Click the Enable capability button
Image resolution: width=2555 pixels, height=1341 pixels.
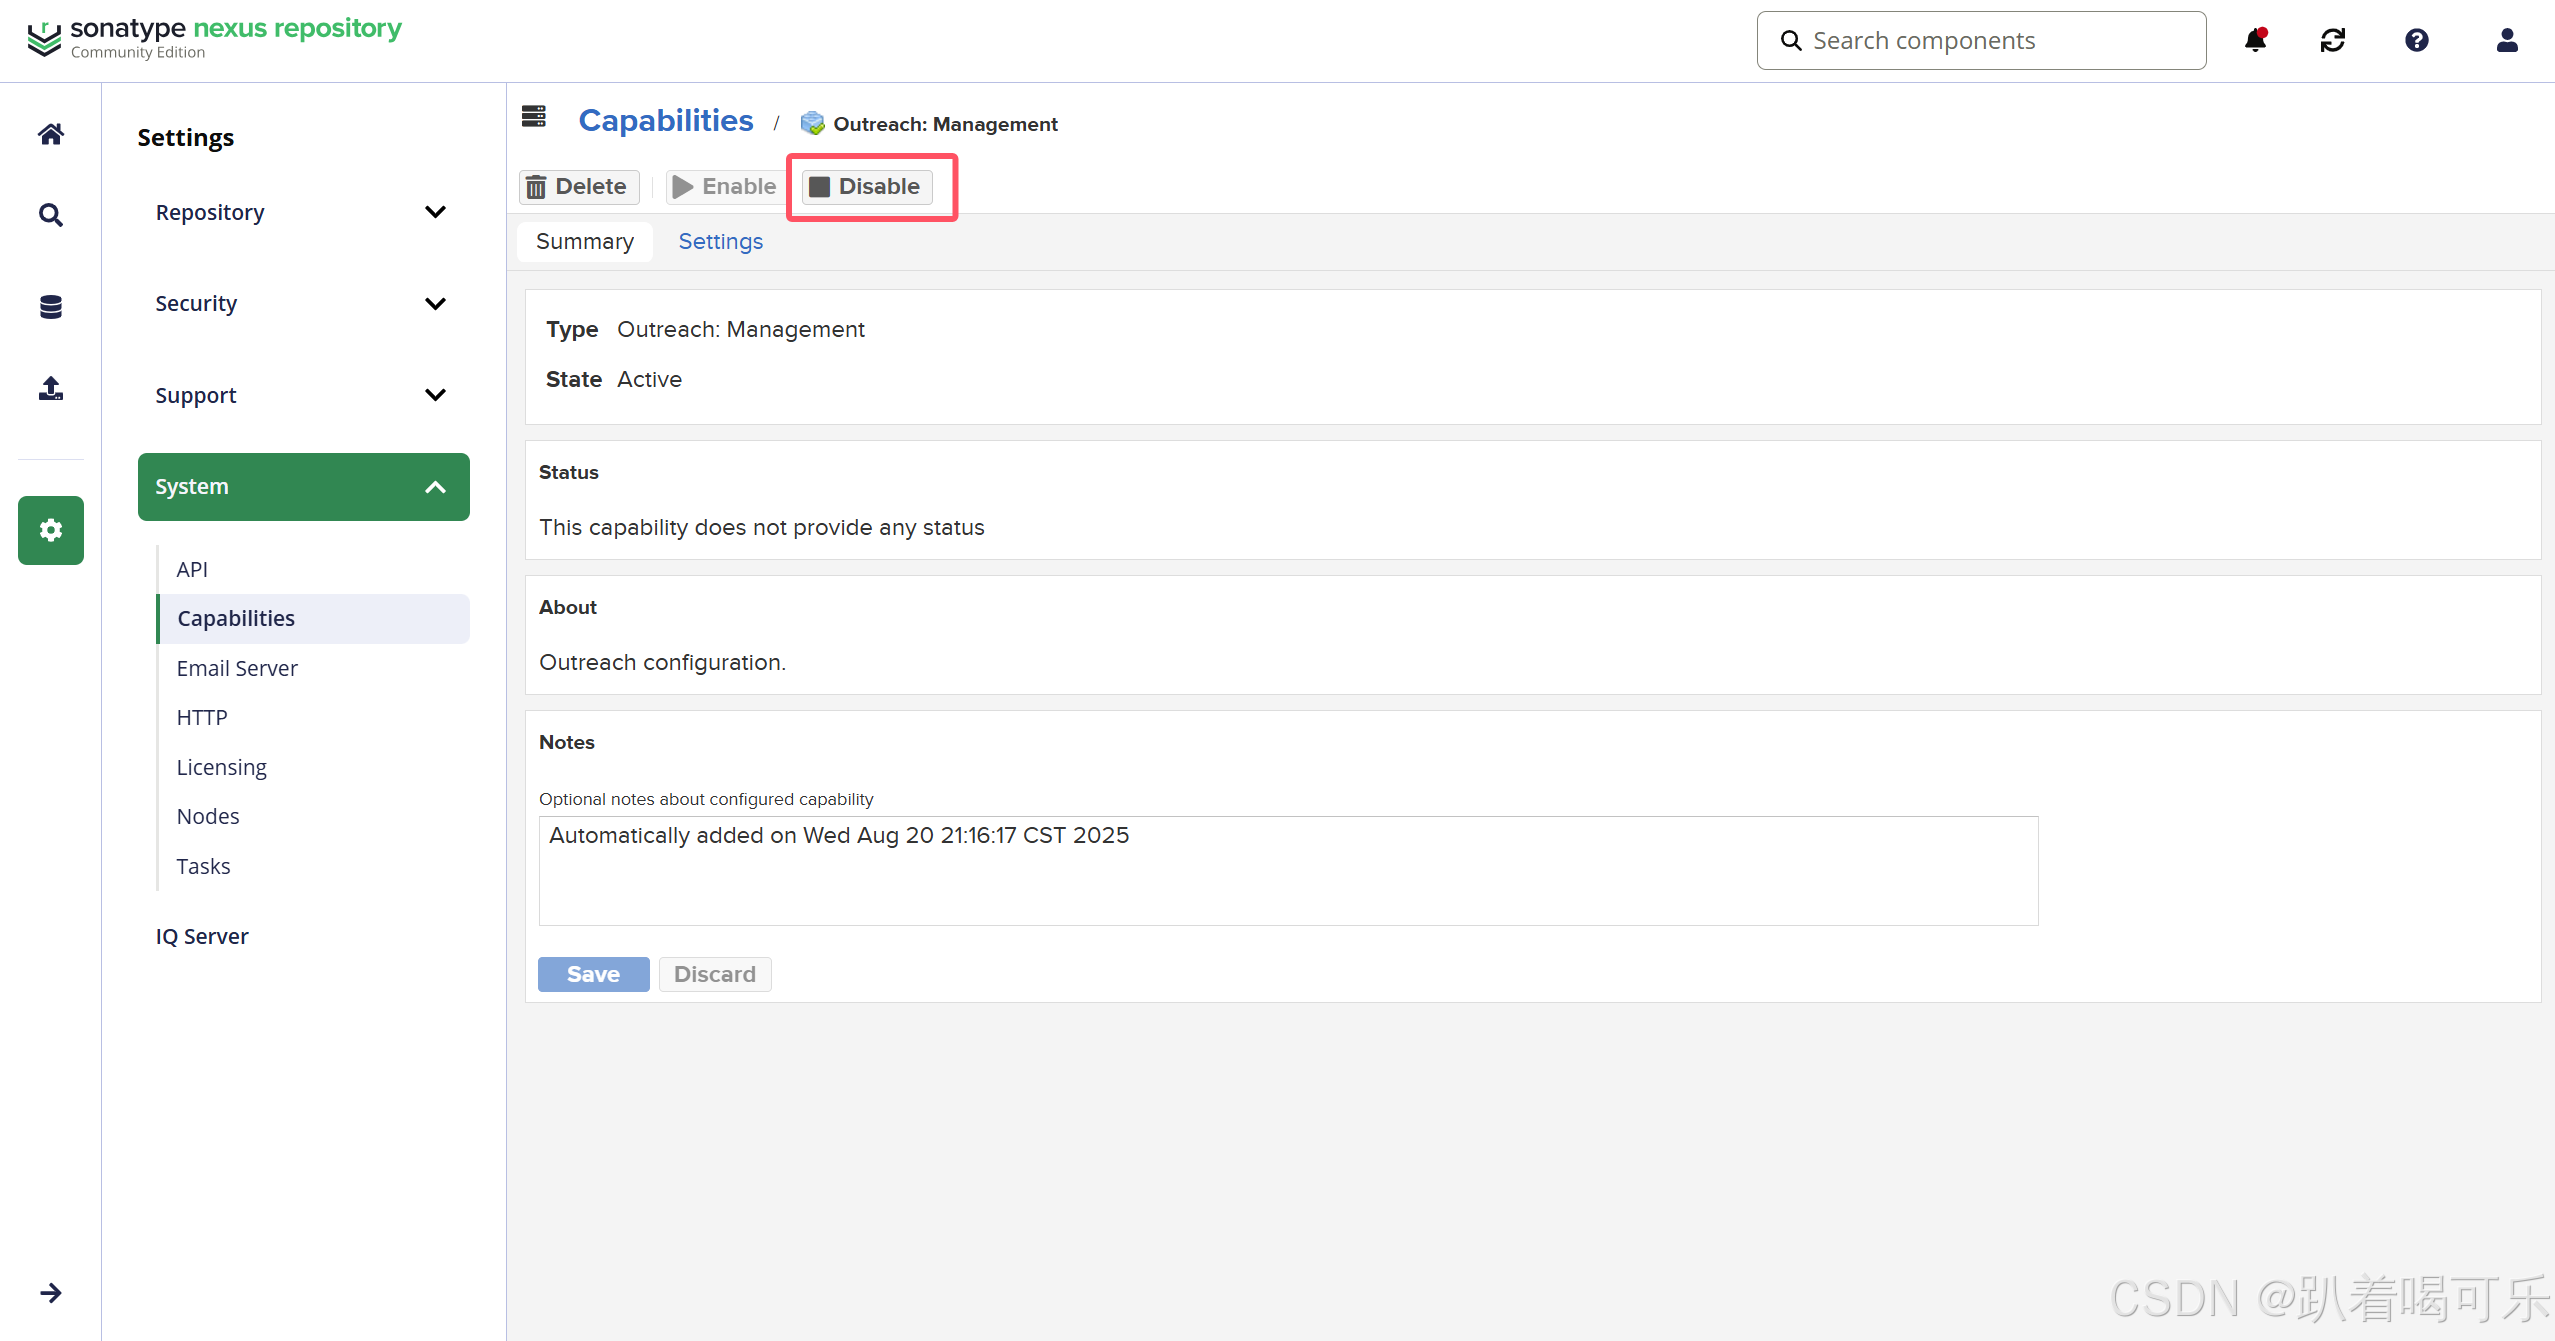727,186
